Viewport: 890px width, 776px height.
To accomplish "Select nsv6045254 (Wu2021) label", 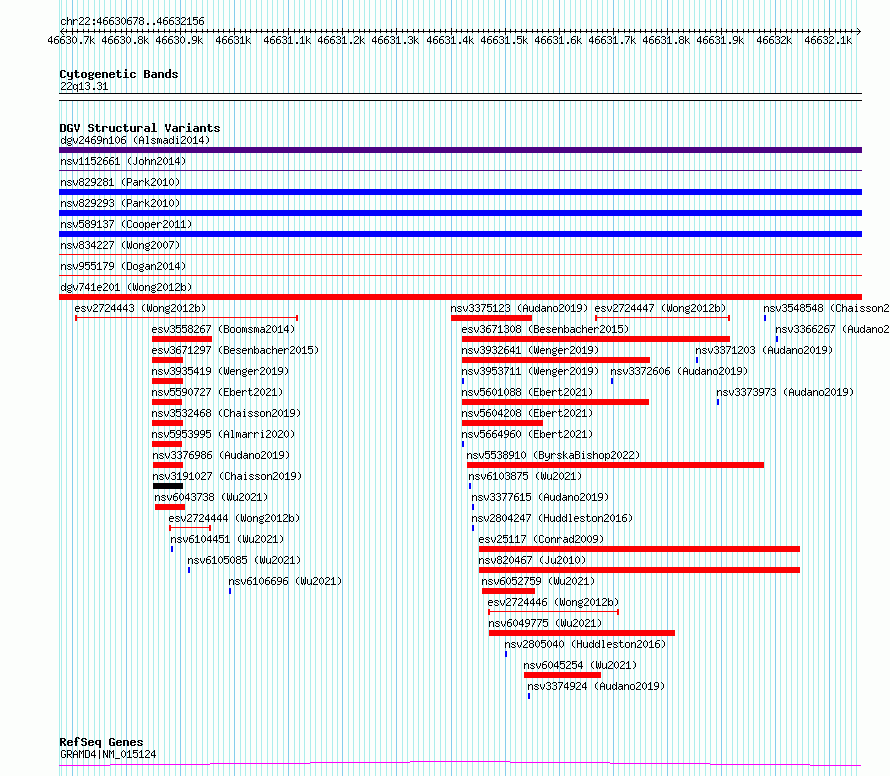I will 580,665.
